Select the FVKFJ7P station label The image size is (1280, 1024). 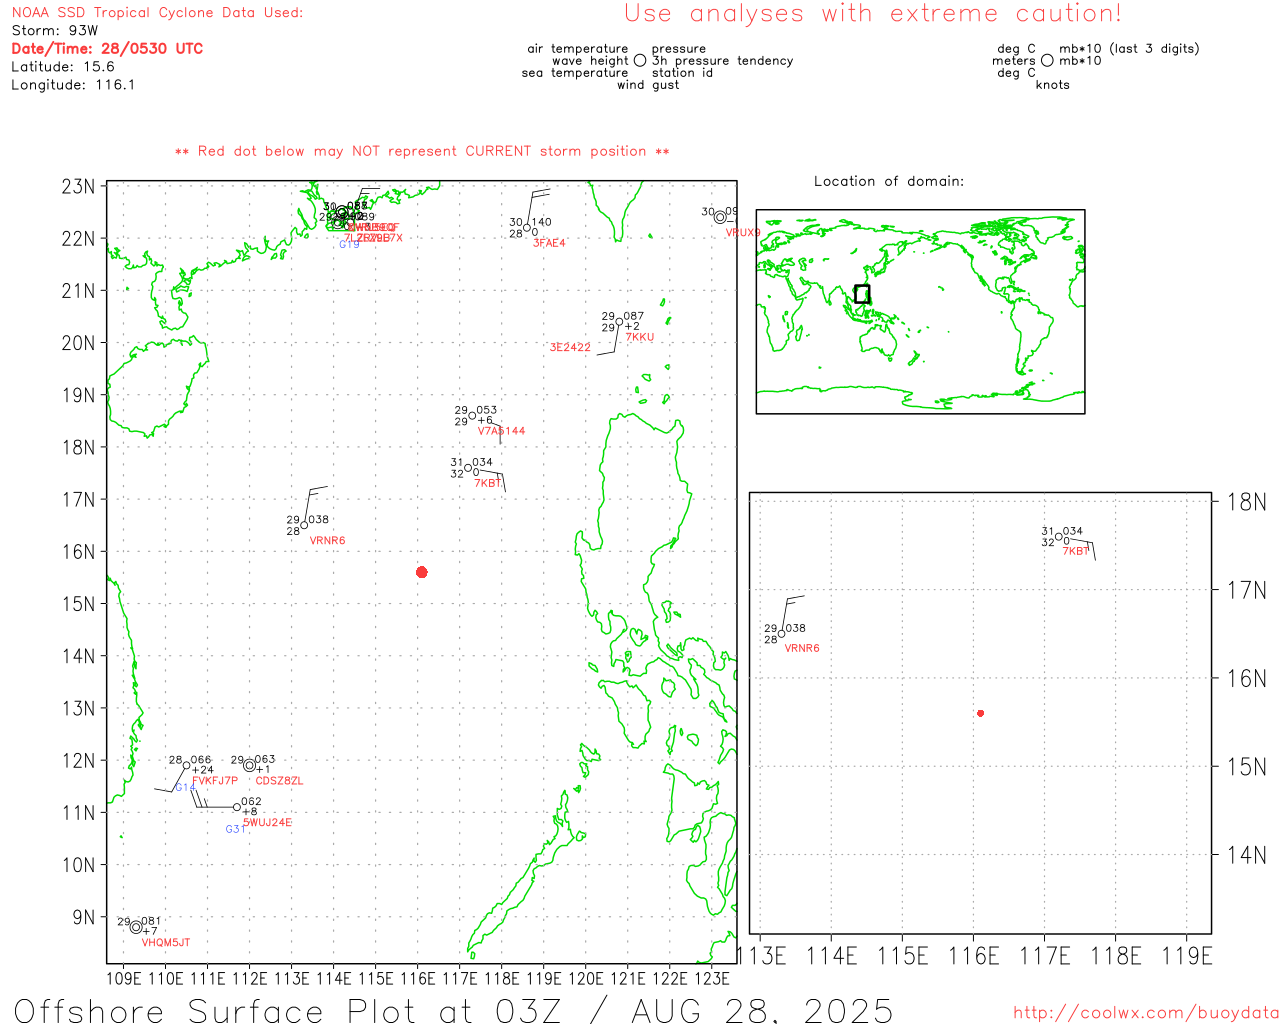[x=215, y=781]
